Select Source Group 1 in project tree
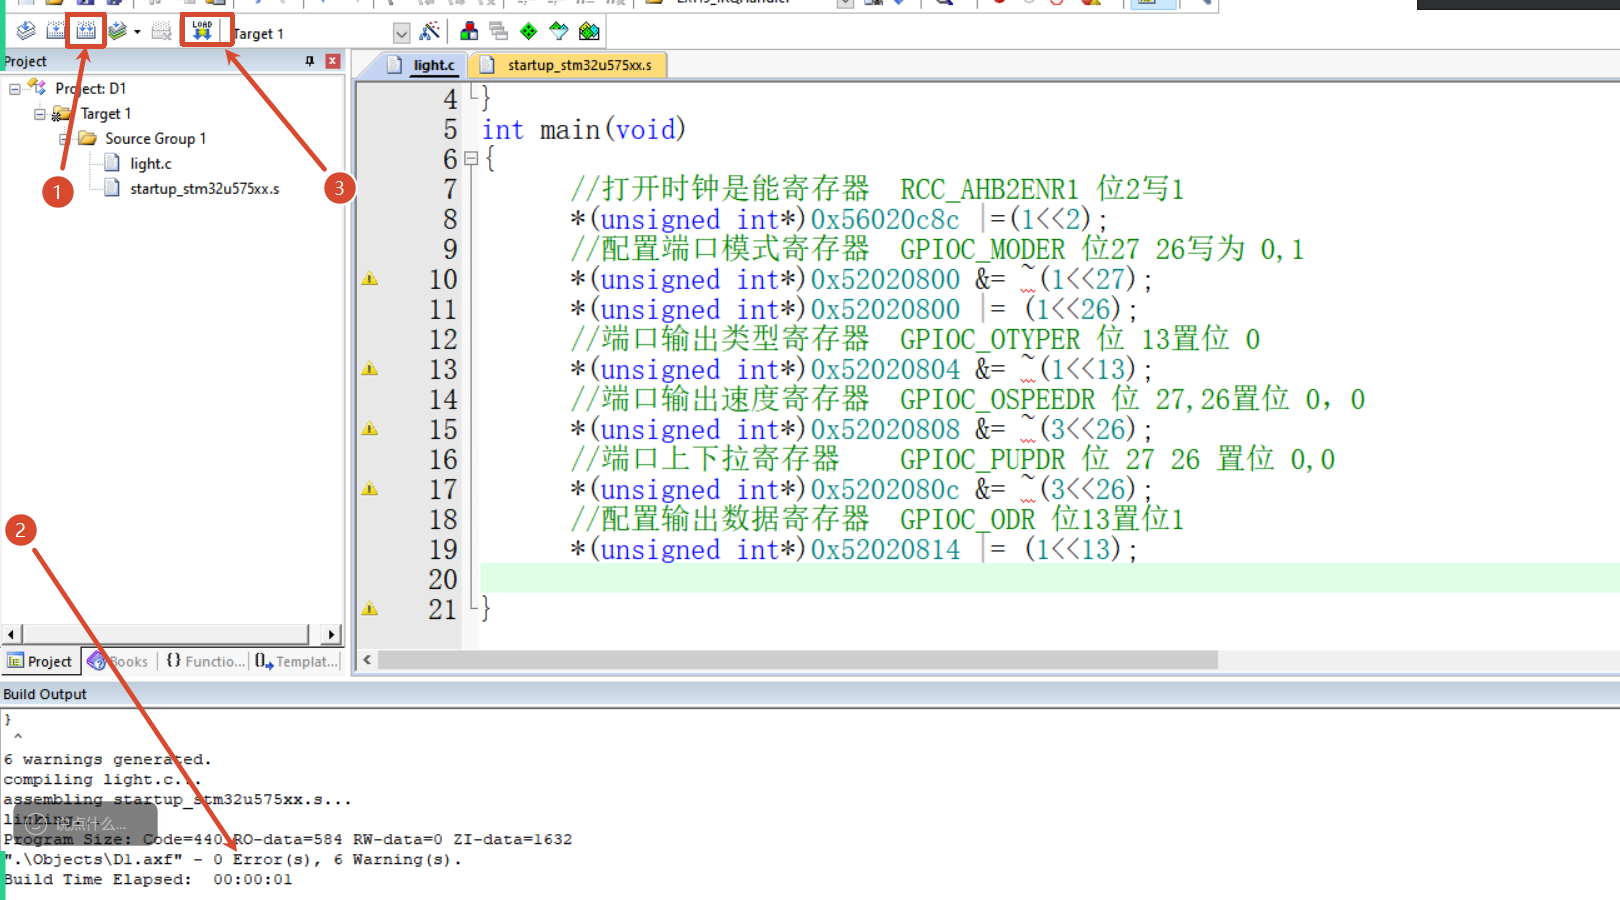 click(155, 139)
